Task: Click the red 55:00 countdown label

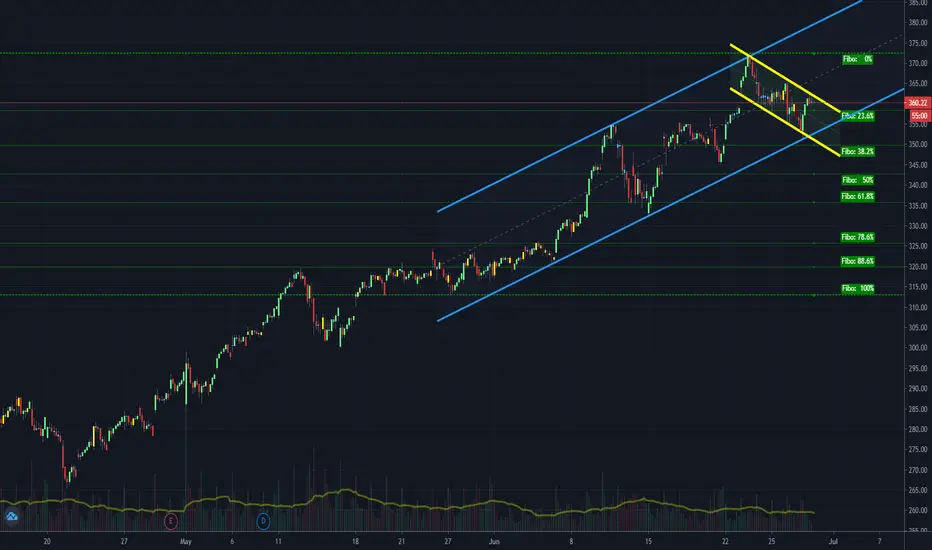Action: pyautogui.click(x=919, y=116)
